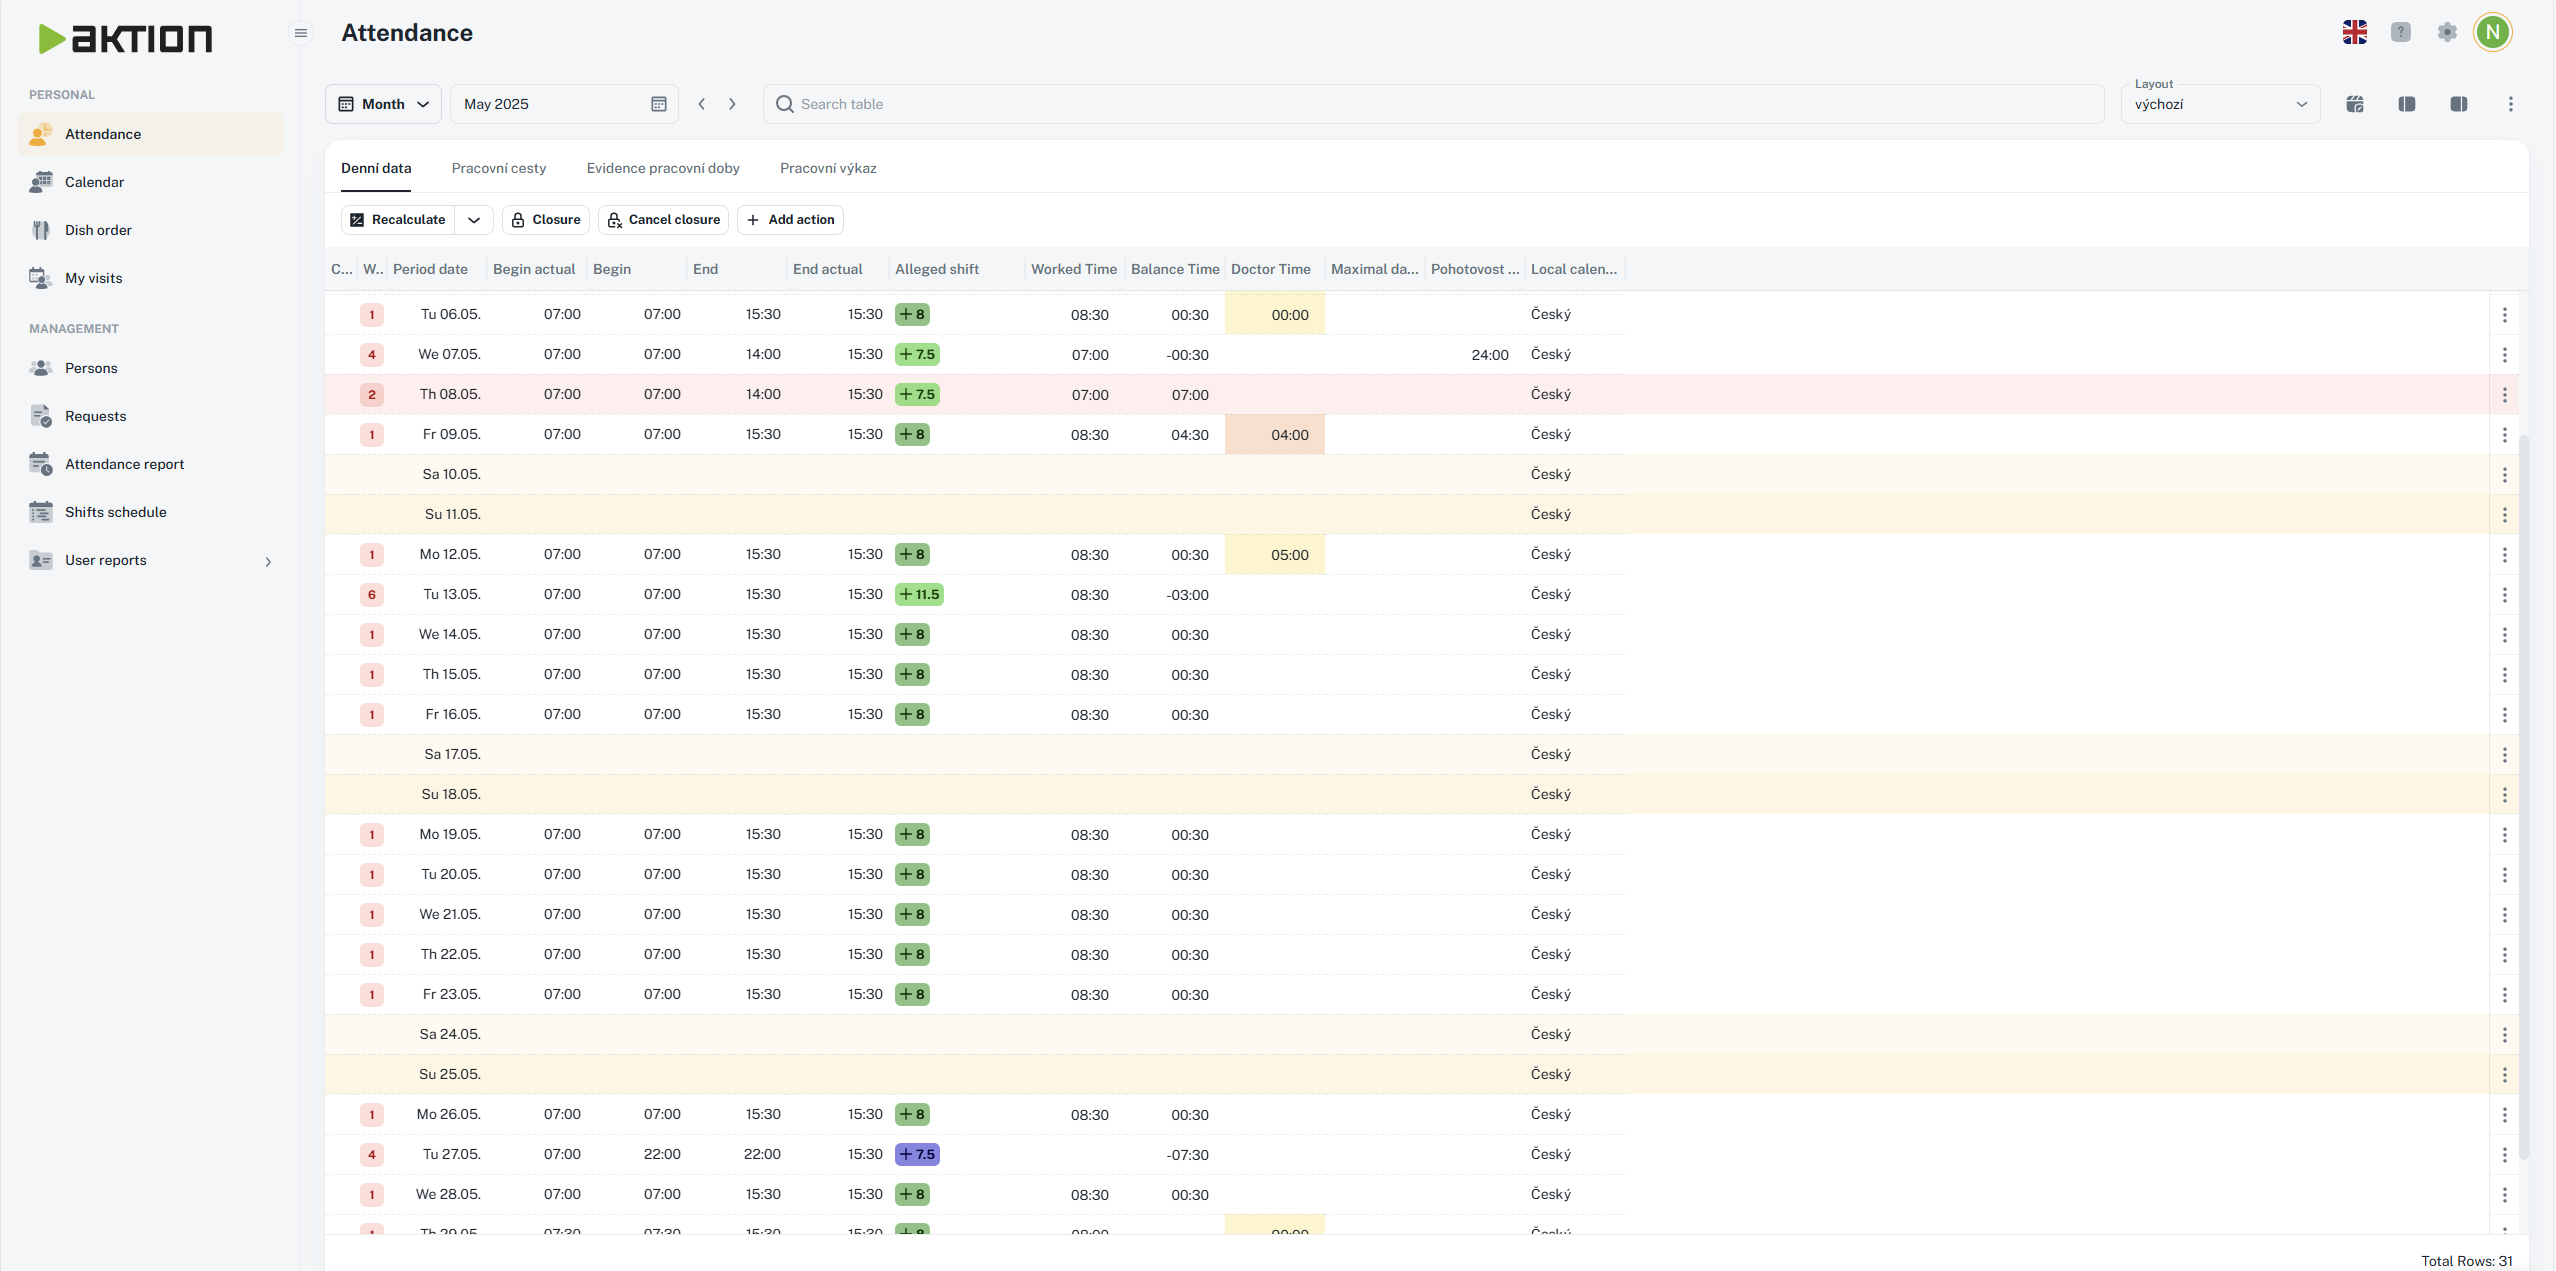Screen dimensions: 2556x1271
Task: Open the UK flag language selector
Action: click(2354, 32)
